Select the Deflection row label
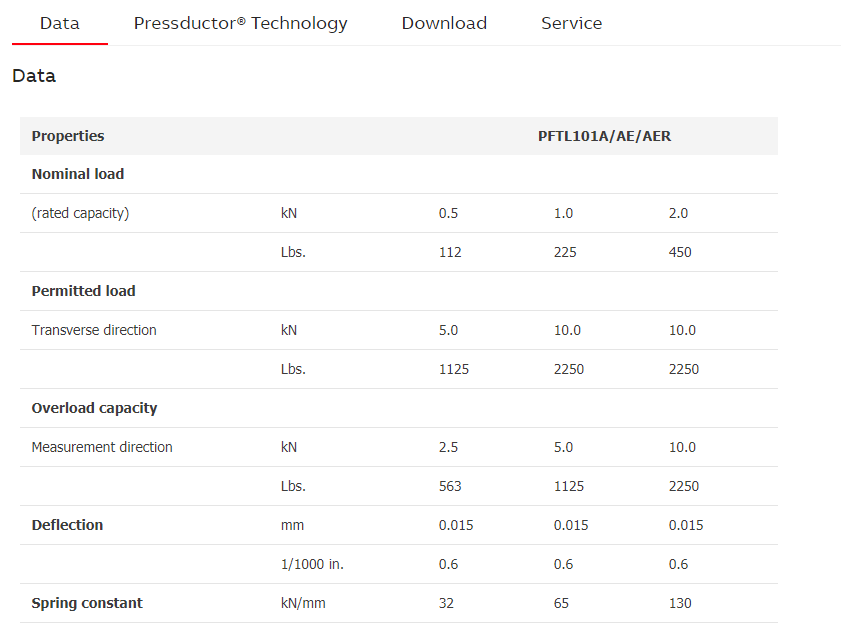 click(x=67, y=525)
